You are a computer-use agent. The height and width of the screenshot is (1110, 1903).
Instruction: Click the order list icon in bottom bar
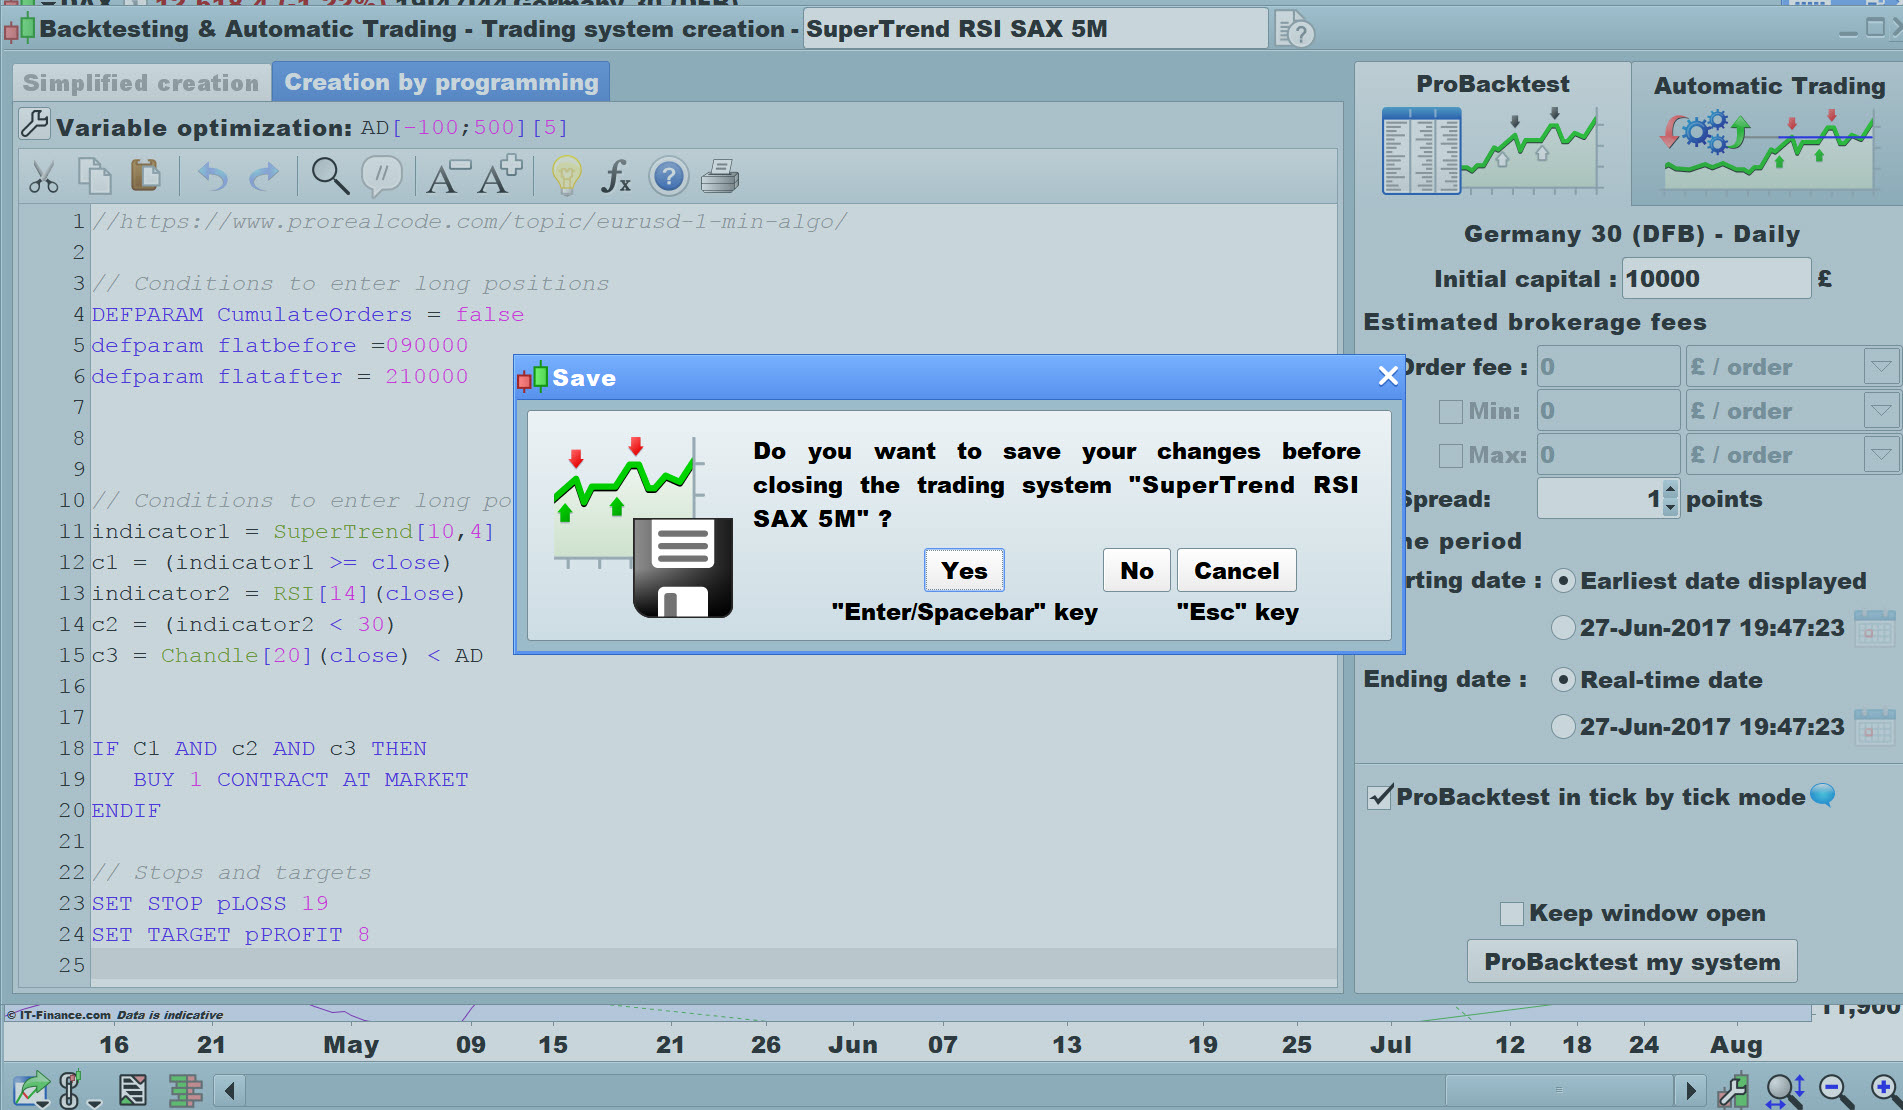[x=133, y=1089]
